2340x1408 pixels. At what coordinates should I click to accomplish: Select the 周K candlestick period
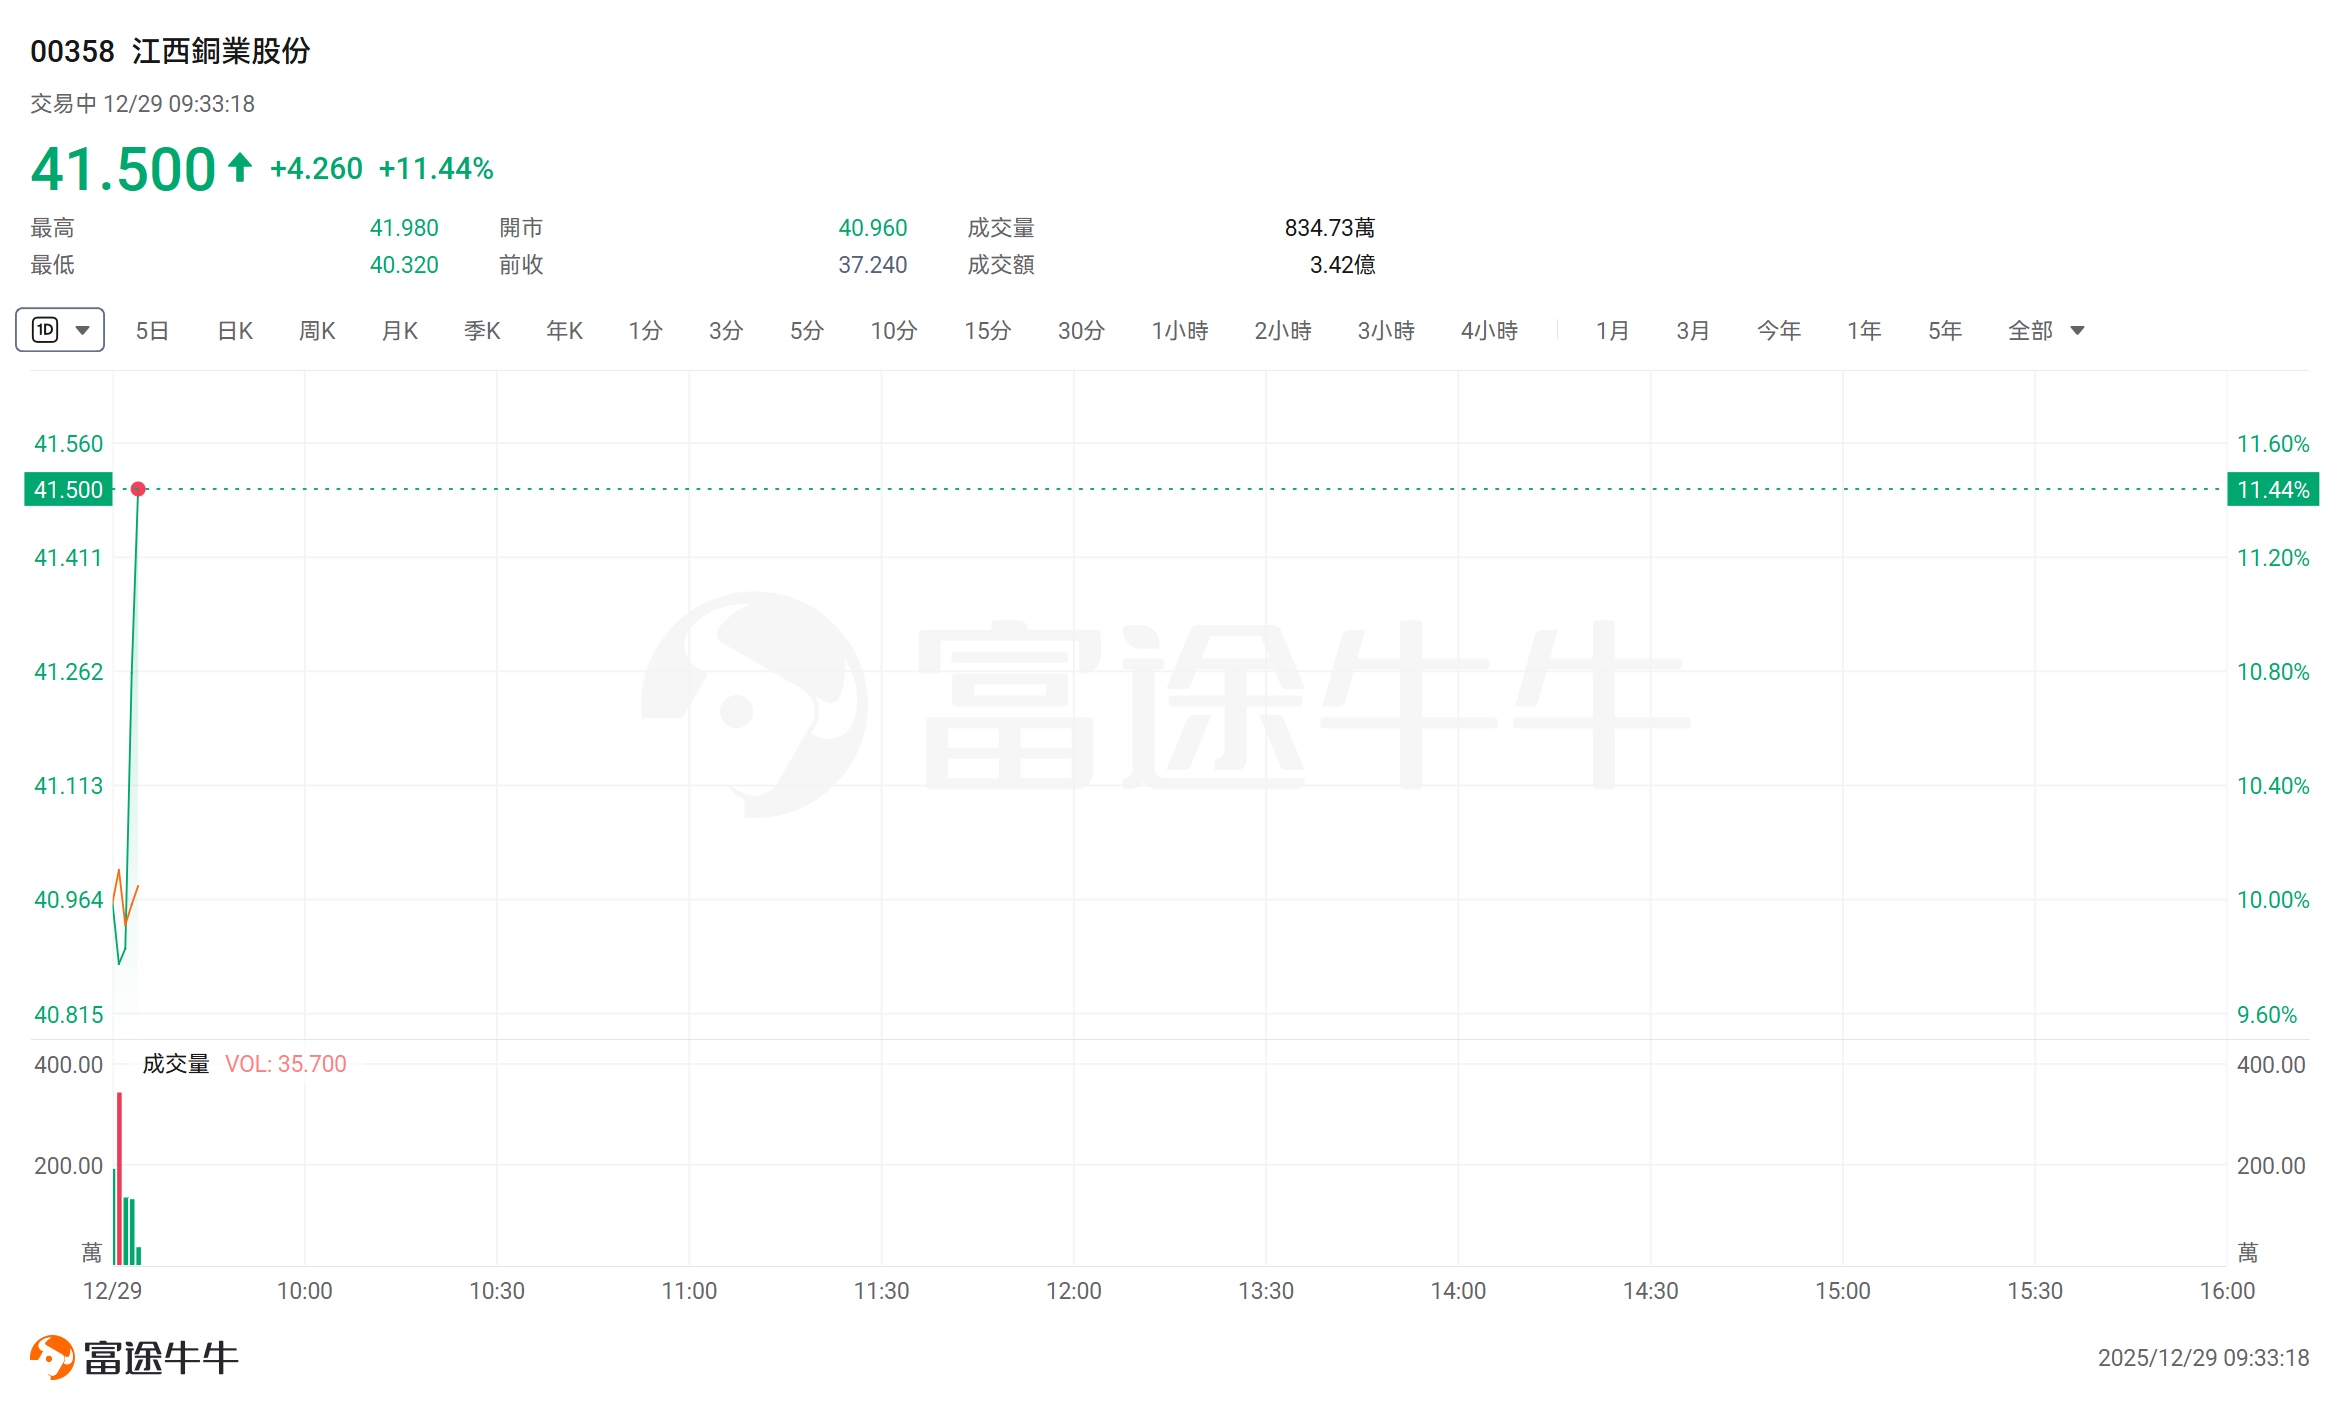point(317,331)
